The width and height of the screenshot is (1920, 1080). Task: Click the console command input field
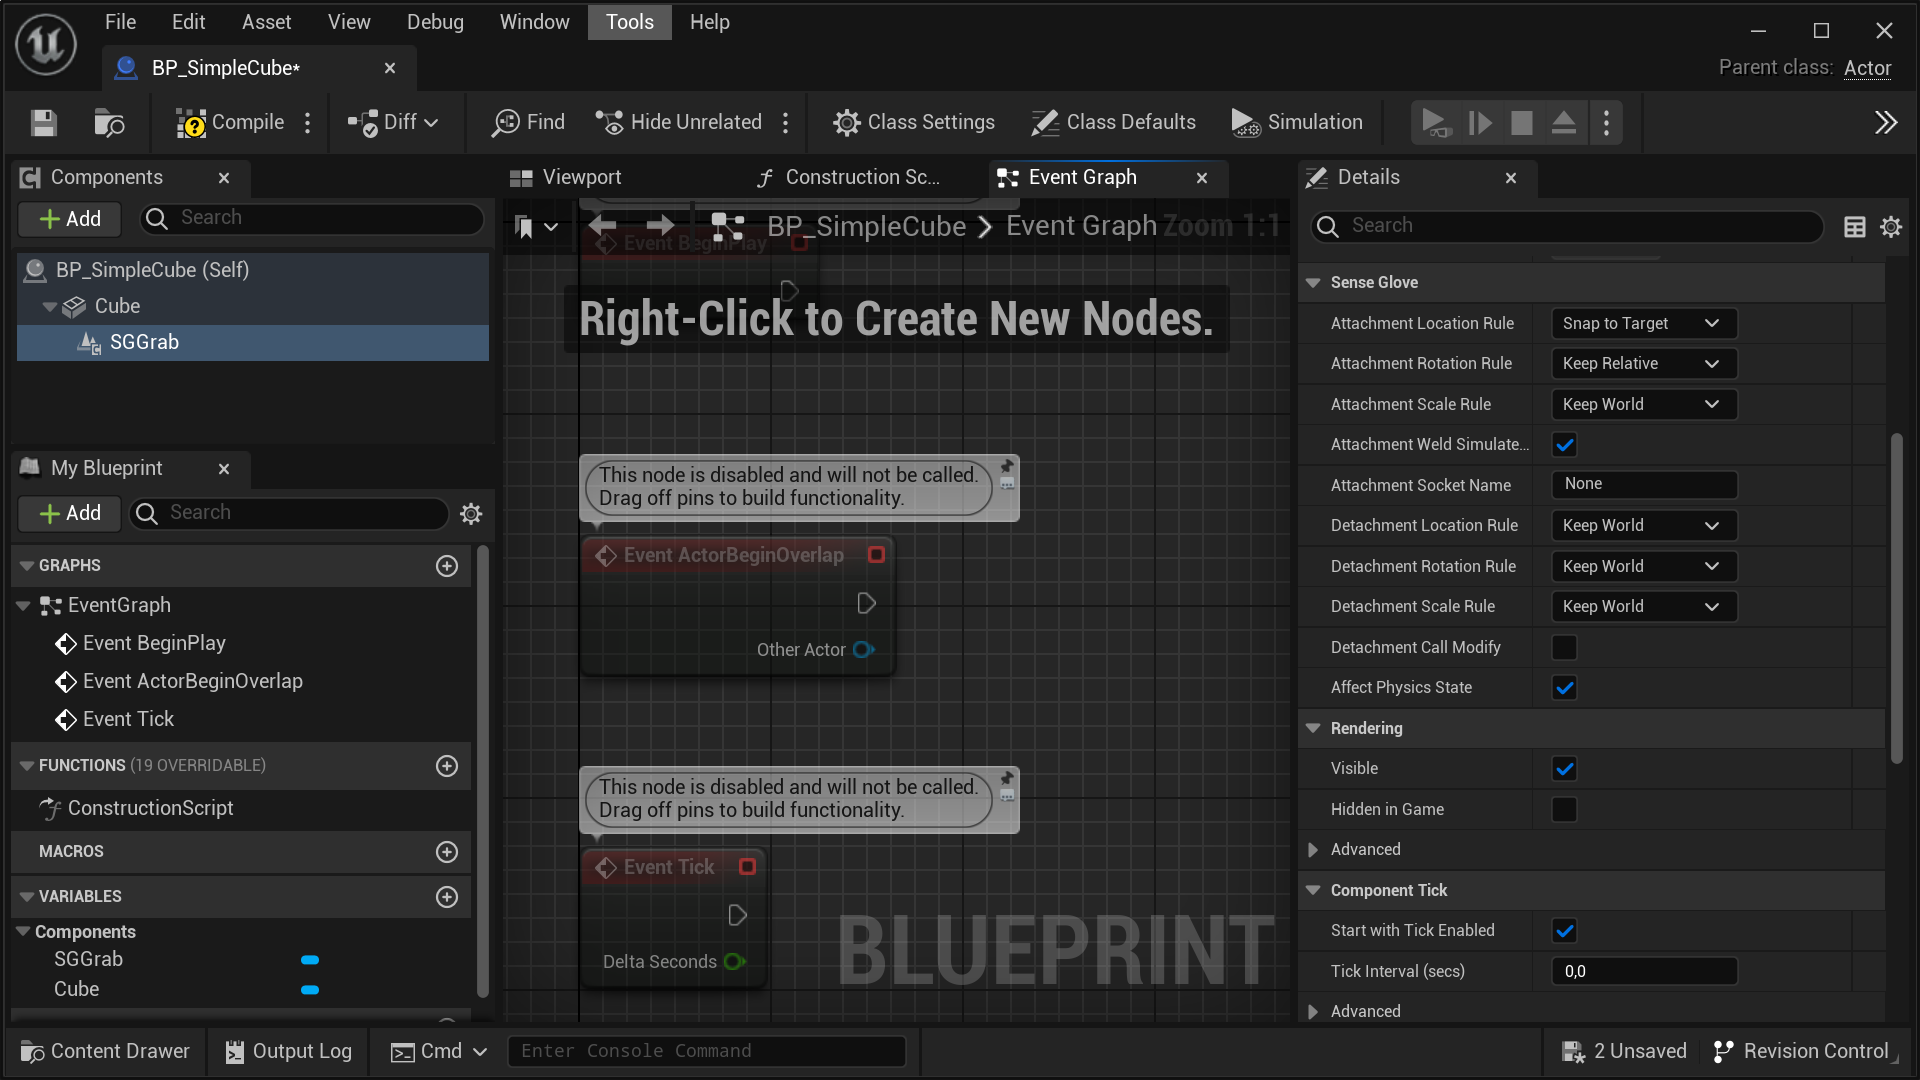pos(706,1051)
